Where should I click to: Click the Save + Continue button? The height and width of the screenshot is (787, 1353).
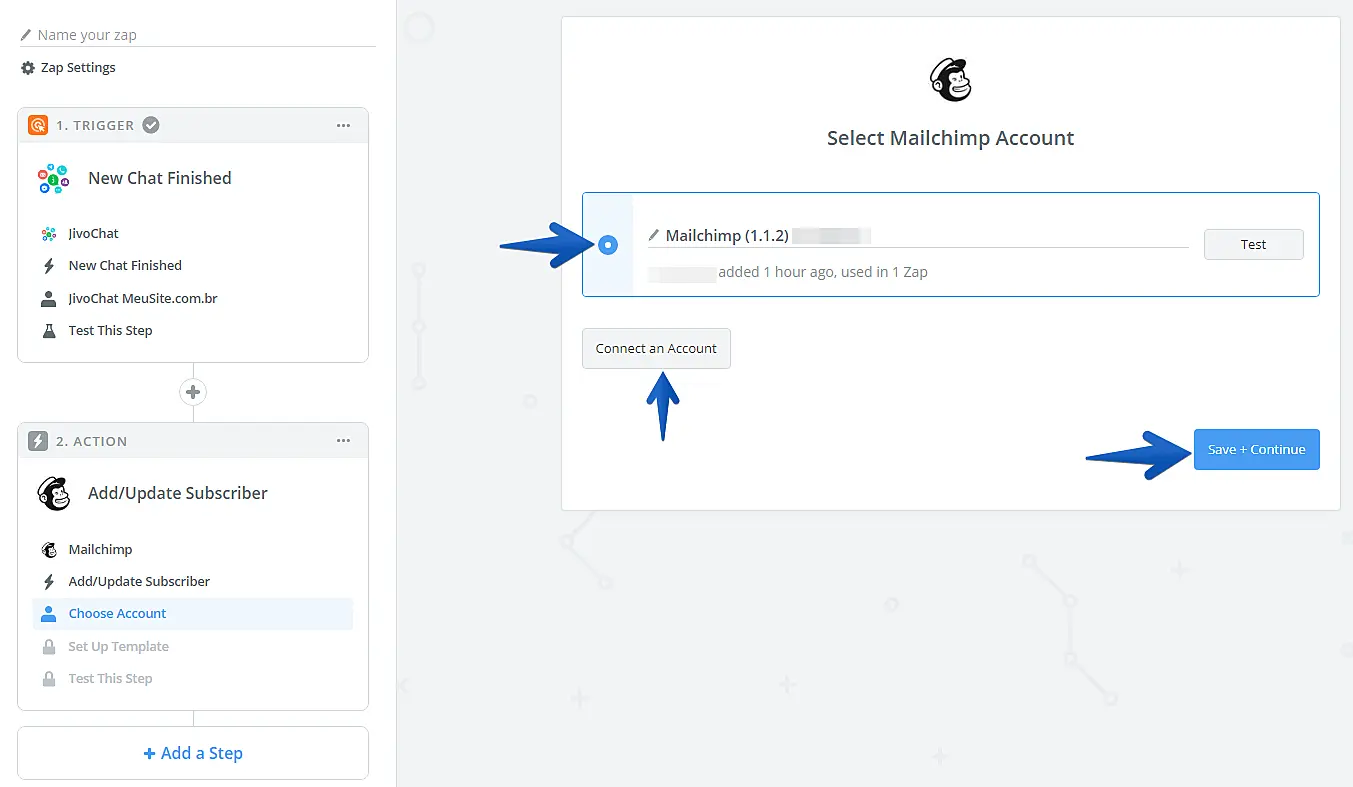coord(1256,450)
